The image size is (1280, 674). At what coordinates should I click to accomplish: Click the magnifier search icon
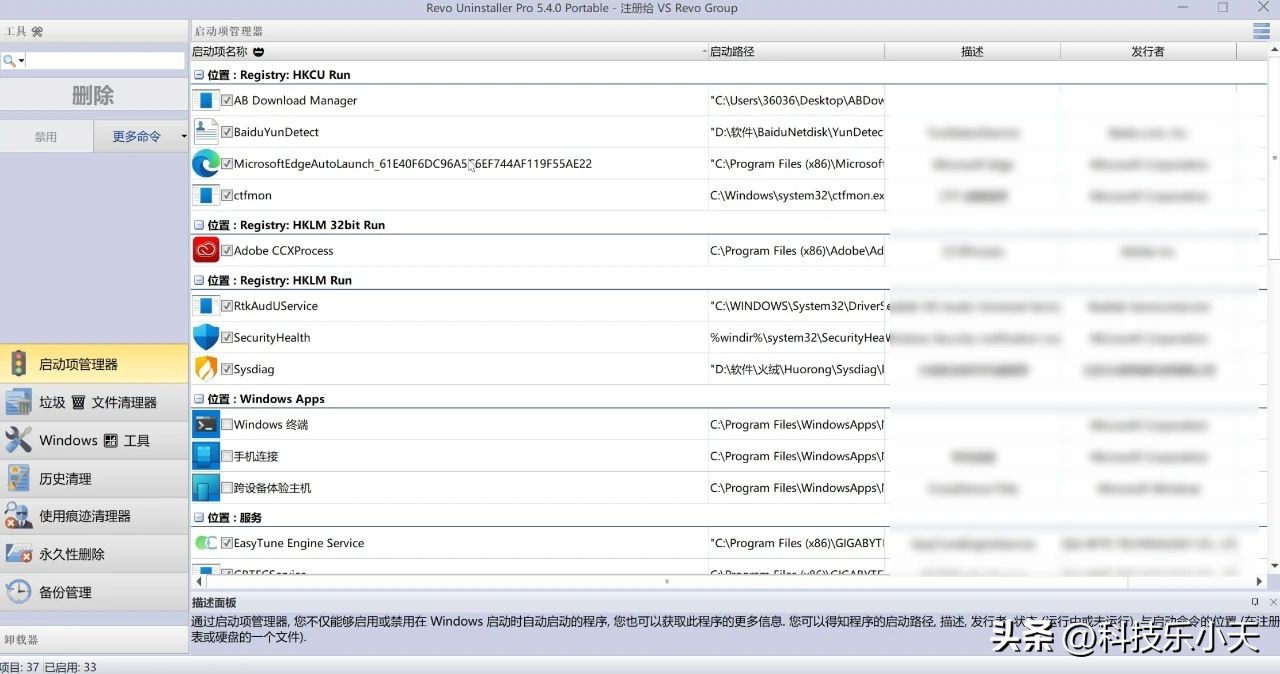(8, 59)
